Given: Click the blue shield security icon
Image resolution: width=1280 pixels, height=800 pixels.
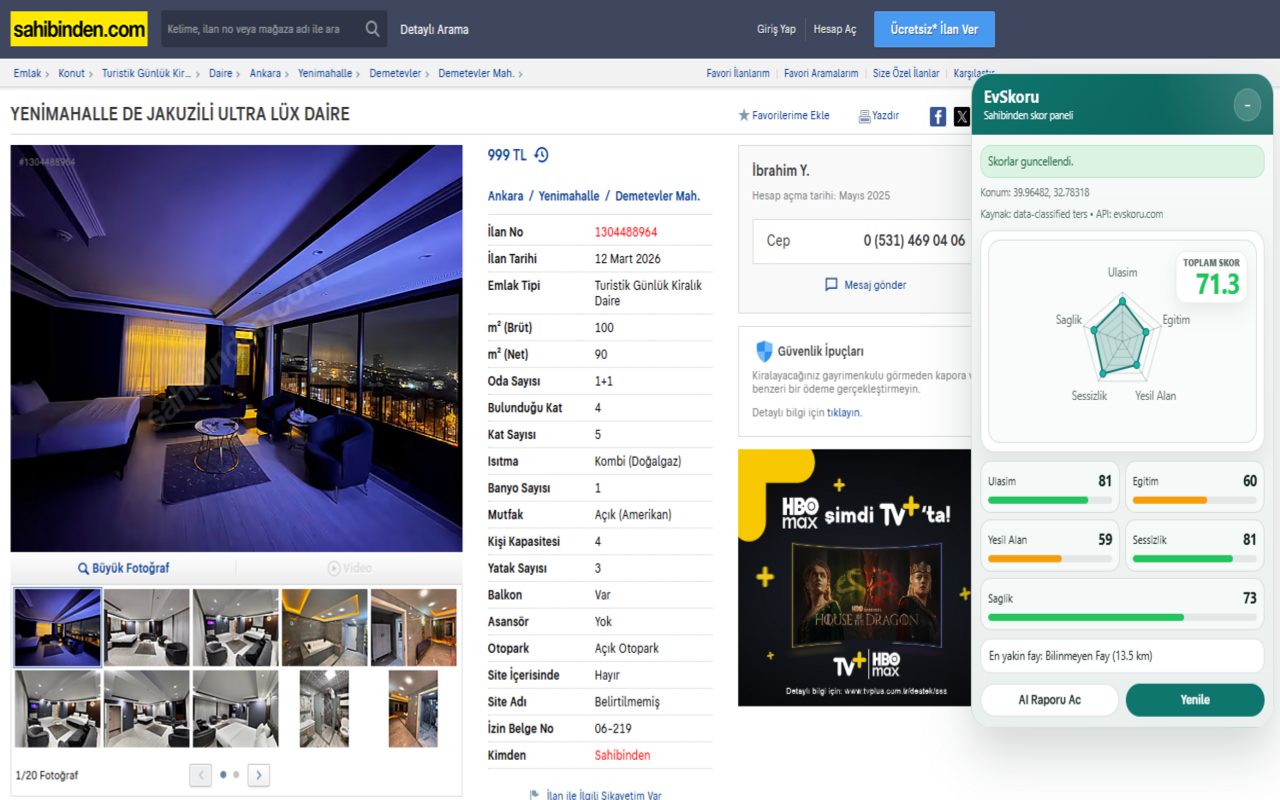Looking at the screenshot, I should pyautogui.click(x=764, y=351).
